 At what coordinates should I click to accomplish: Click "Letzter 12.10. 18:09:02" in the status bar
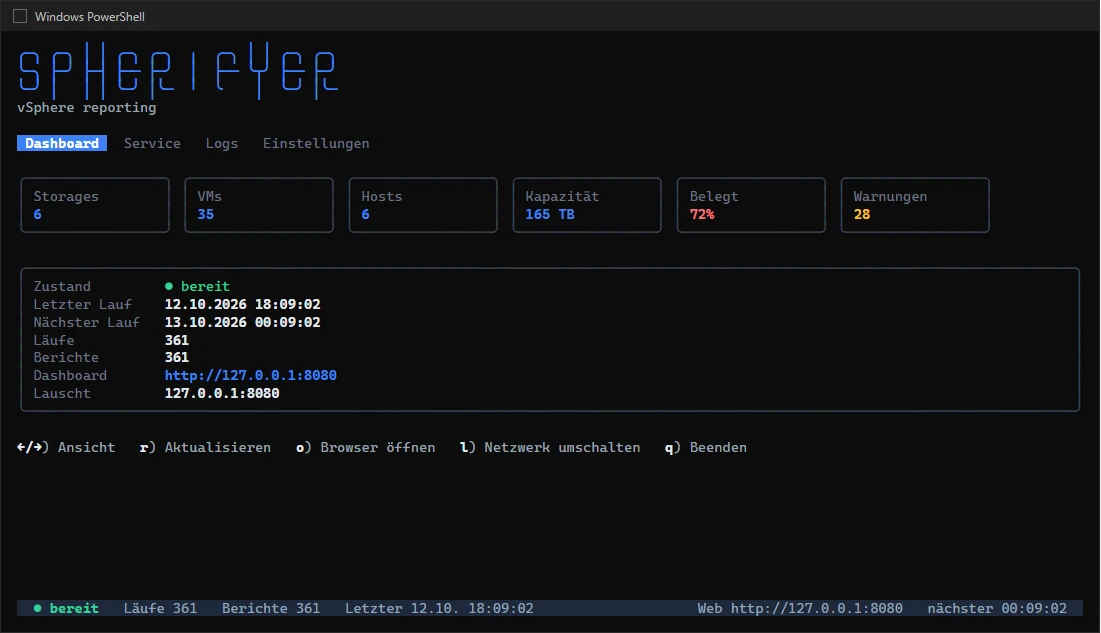tap(439, 608)
